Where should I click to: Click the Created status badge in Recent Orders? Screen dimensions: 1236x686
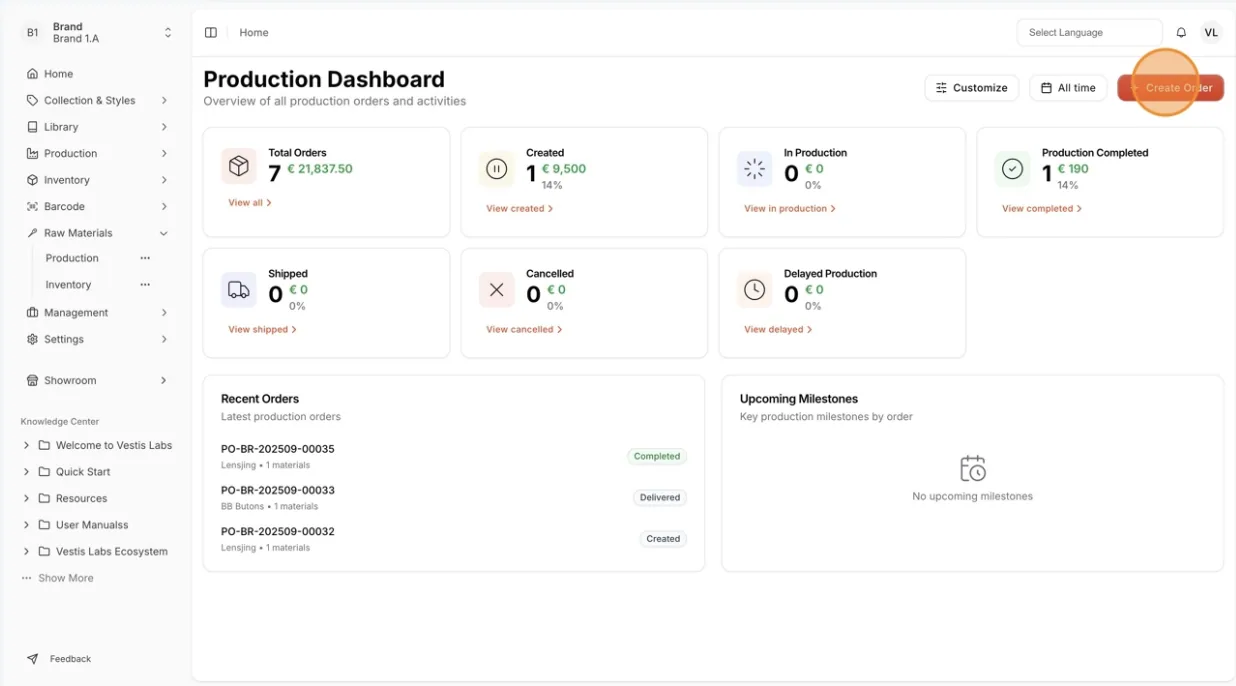[663, 539]
